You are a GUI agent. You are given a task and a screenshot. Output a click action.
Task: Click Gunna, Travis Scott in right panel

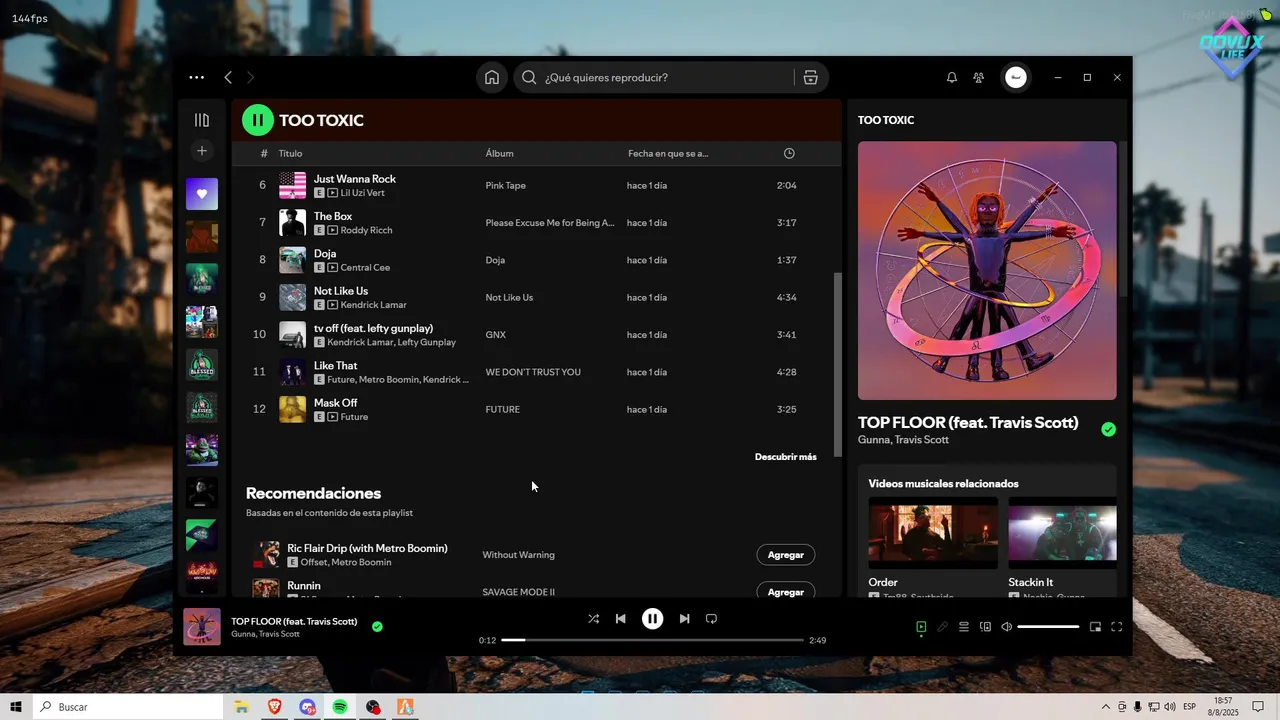click(903, 440)
